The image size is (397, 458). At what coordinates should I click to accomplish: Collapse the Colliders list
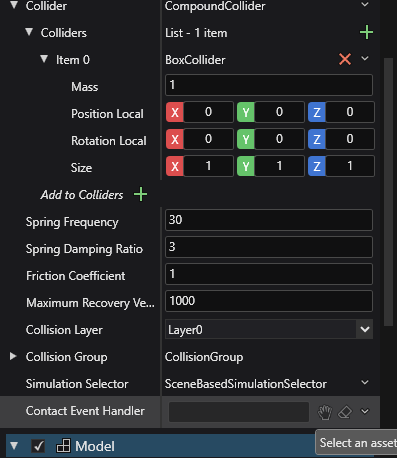coord(29,32)
